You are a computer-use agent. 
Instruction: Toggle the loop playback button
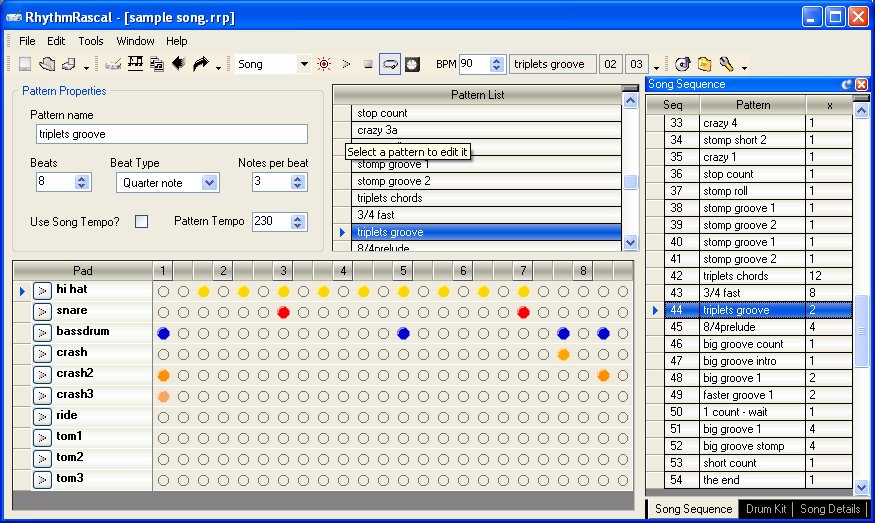pos(389,64)
